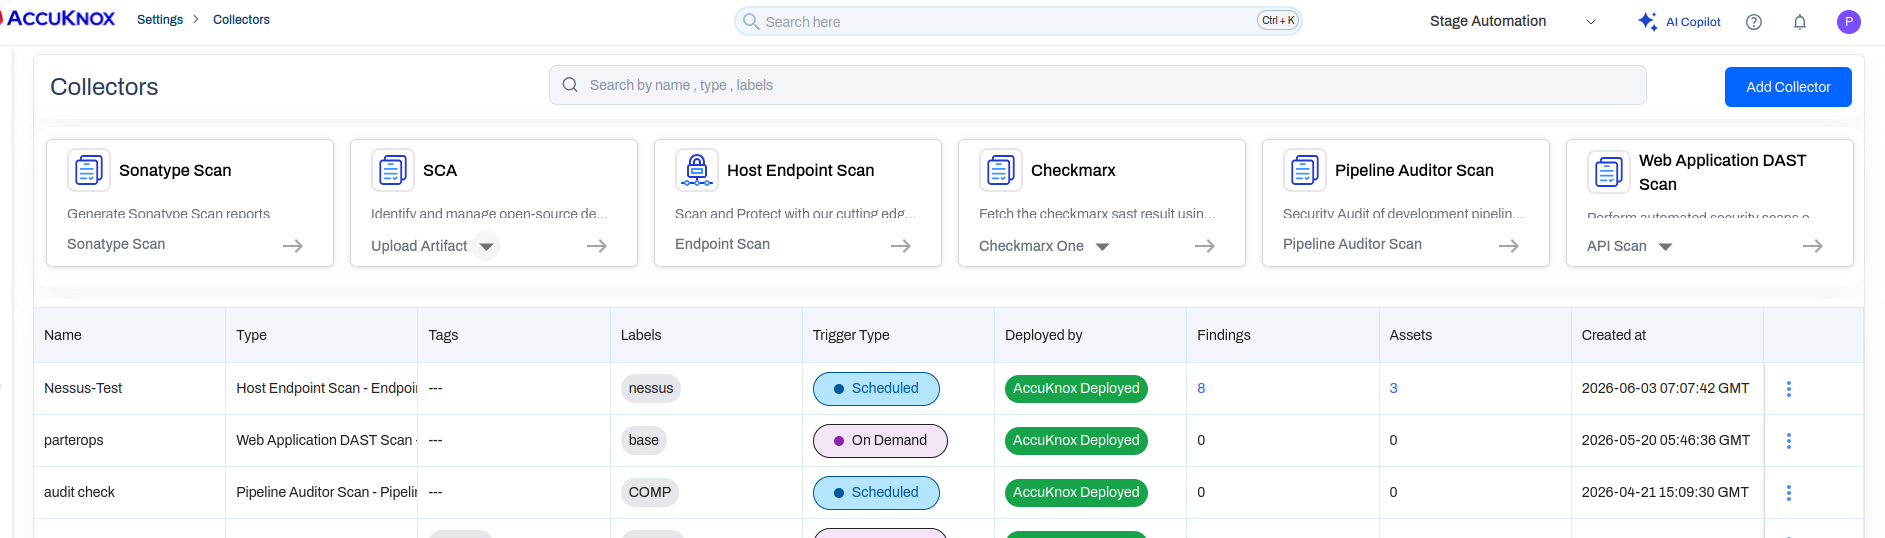Expand the Checkmarx One dropdown
This screenshot has width=1885, height=538.
1102,247
